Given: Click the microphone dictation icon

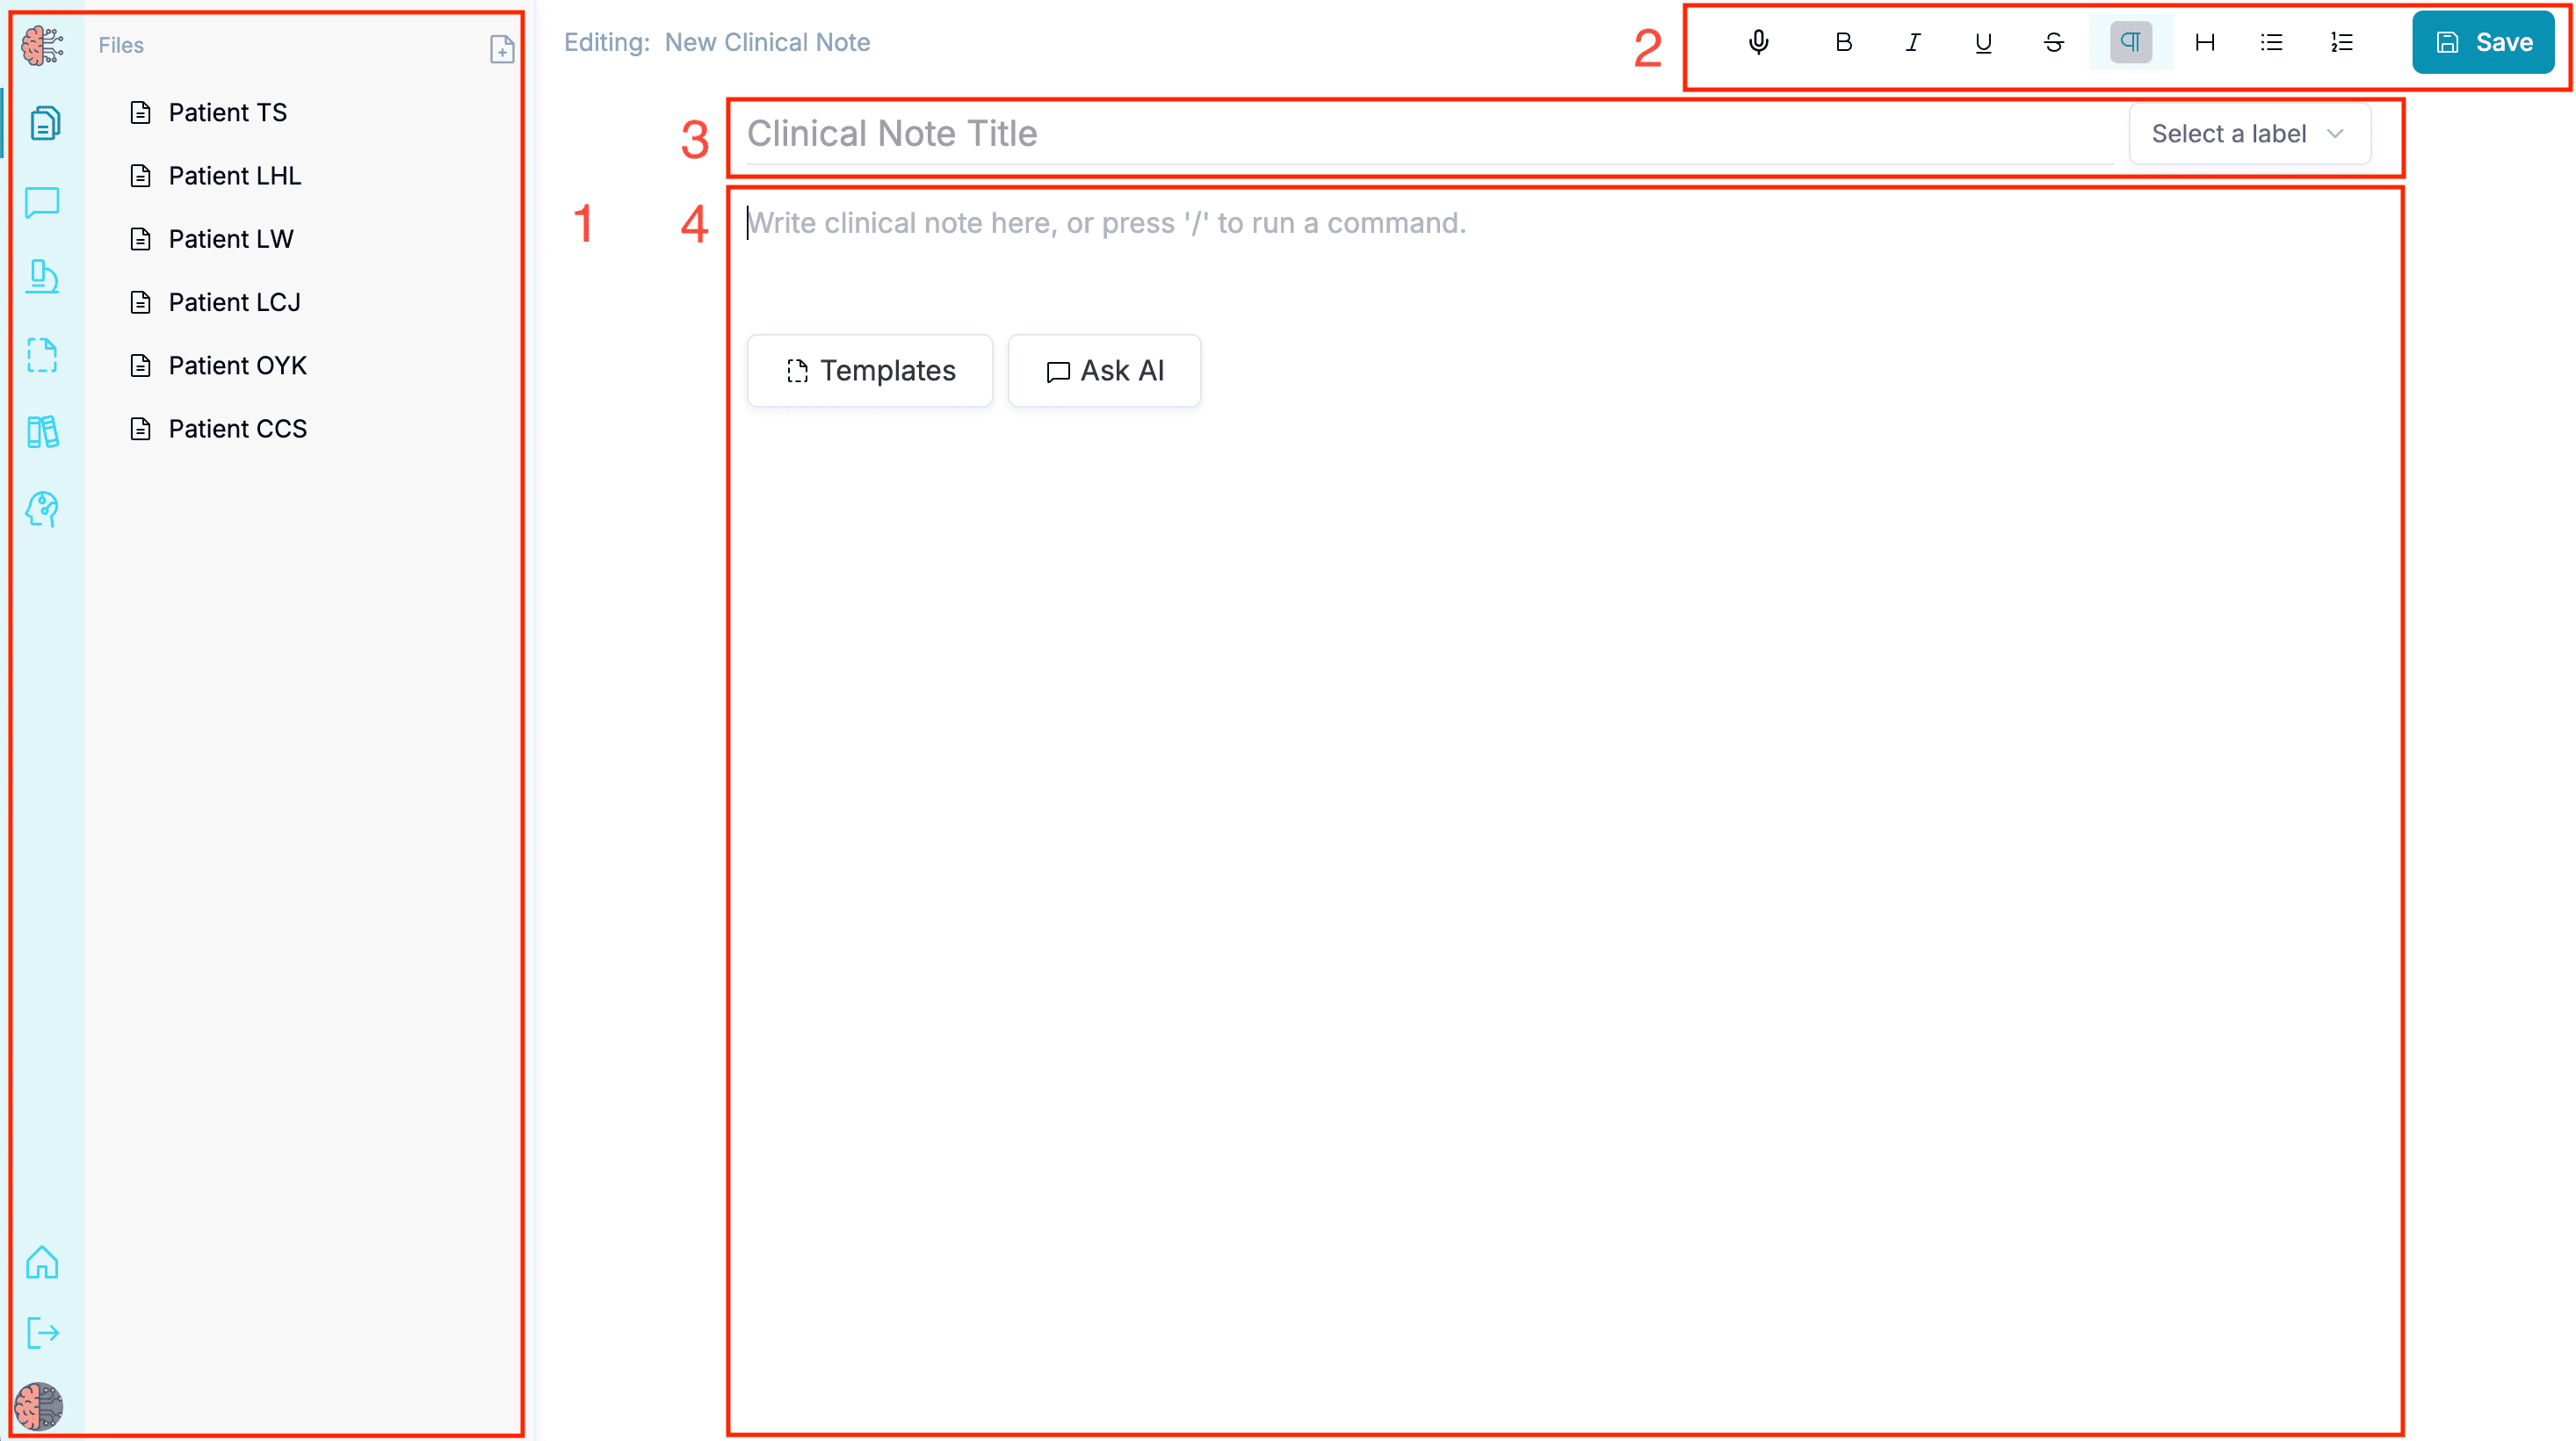Looking at the screenshot, I should (x=1758, y=42).
